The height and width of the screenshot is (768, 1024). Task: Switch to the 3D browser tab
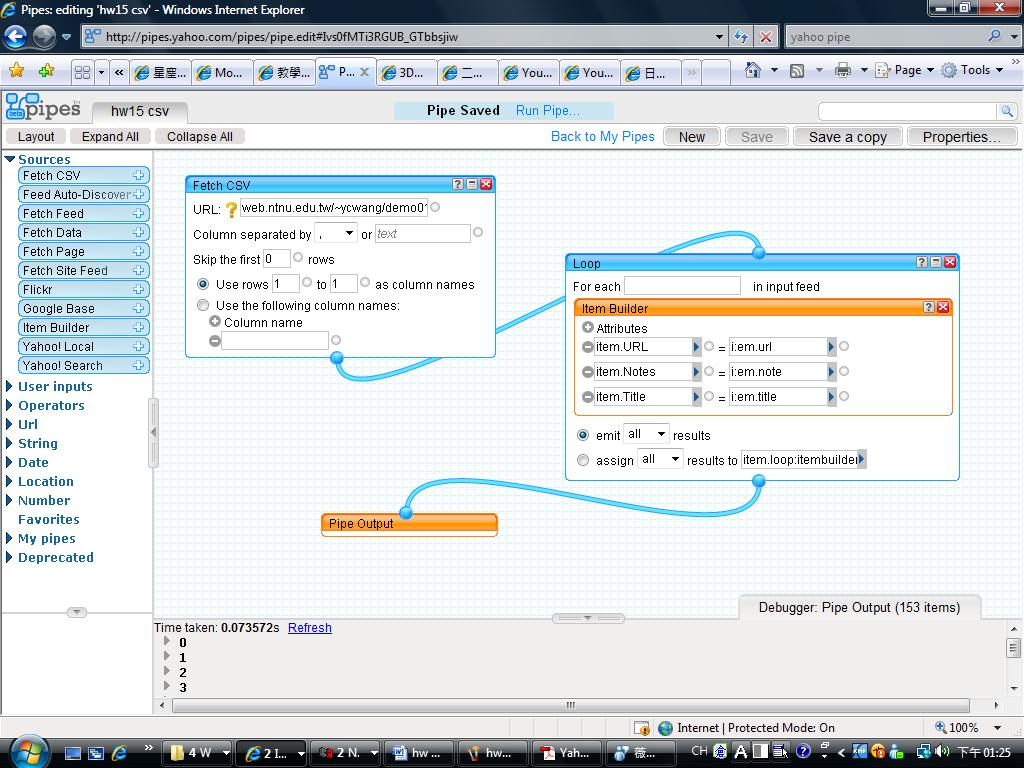click(x=404, y=72)
